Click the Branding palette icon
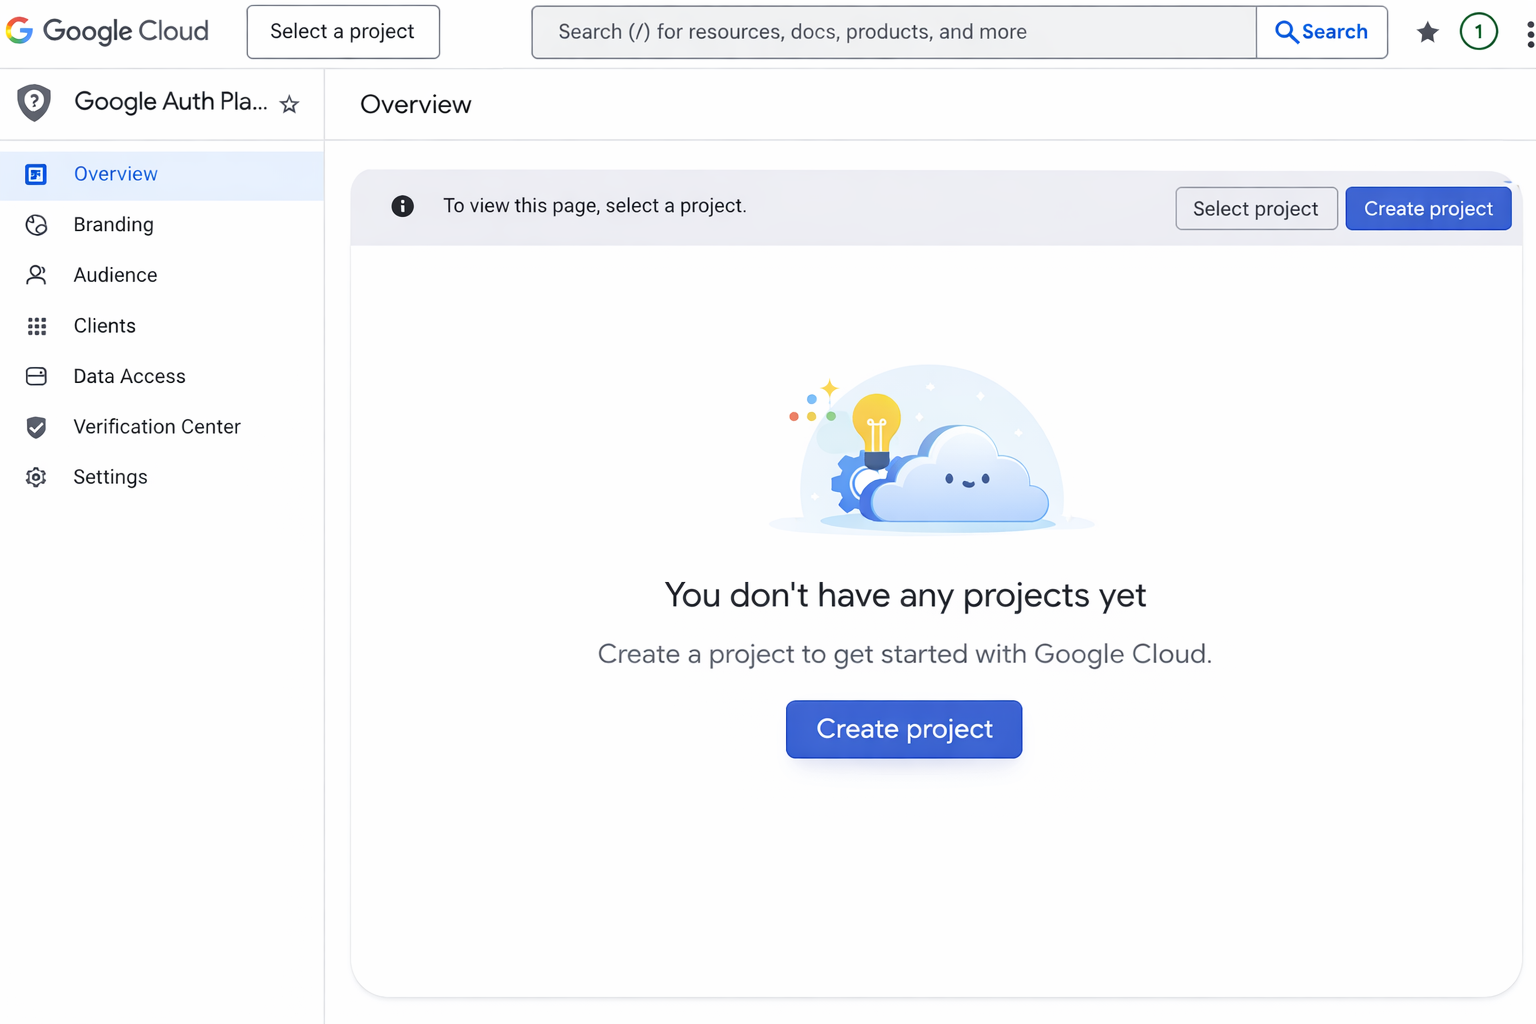1536x1024 pixels. (37, 225)
